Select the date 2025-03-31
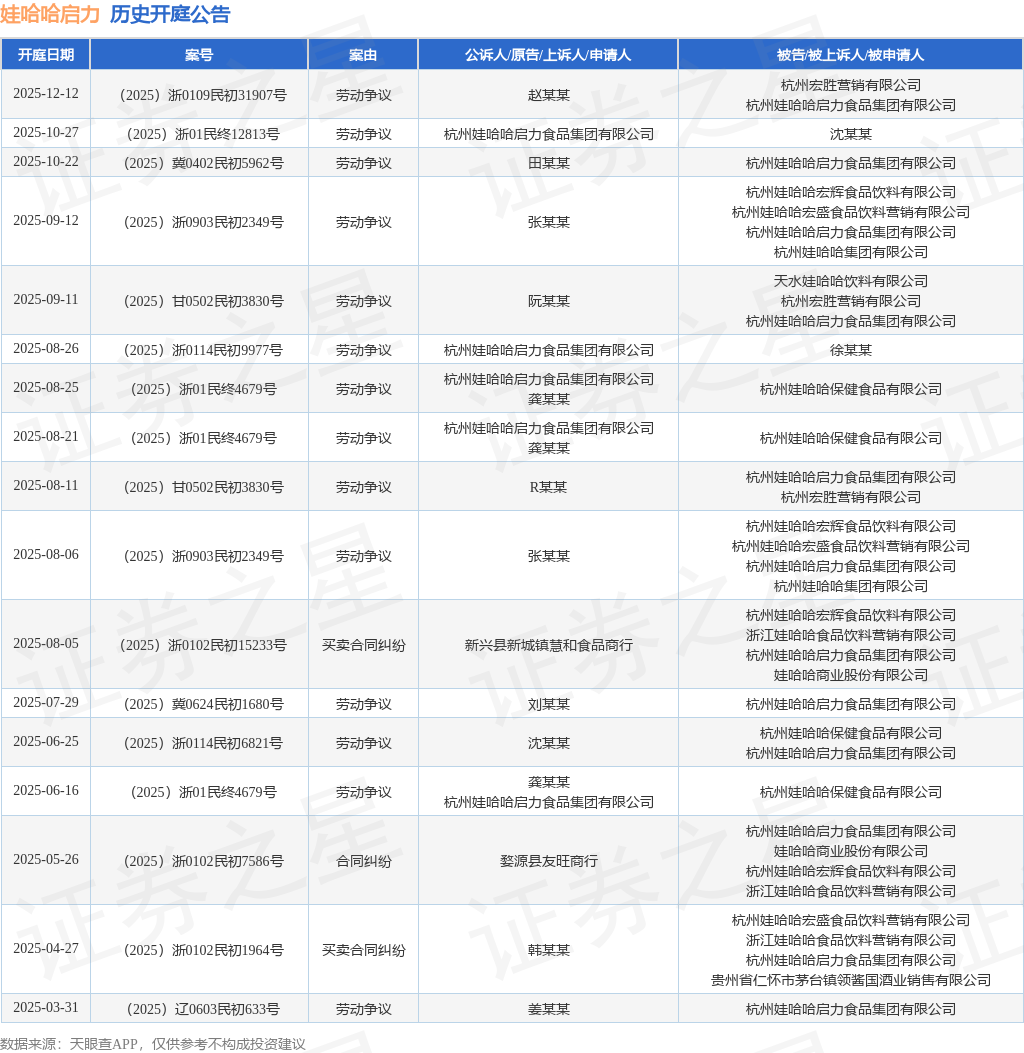 click(x=46, y=1008)
